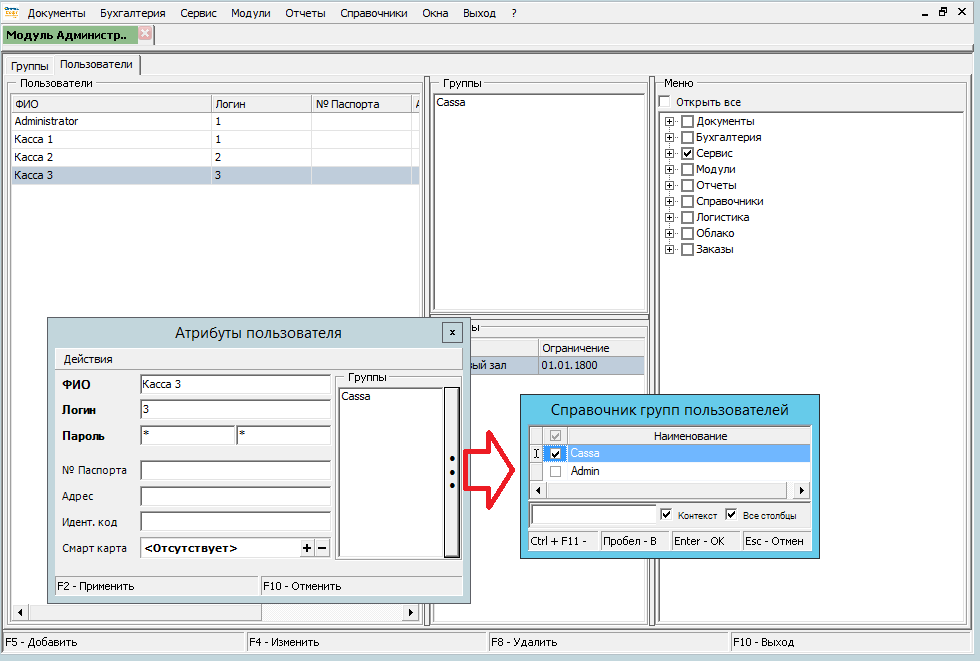
Task: Uncheck the Сервис menu checkbox
Action: pos(687,154)
